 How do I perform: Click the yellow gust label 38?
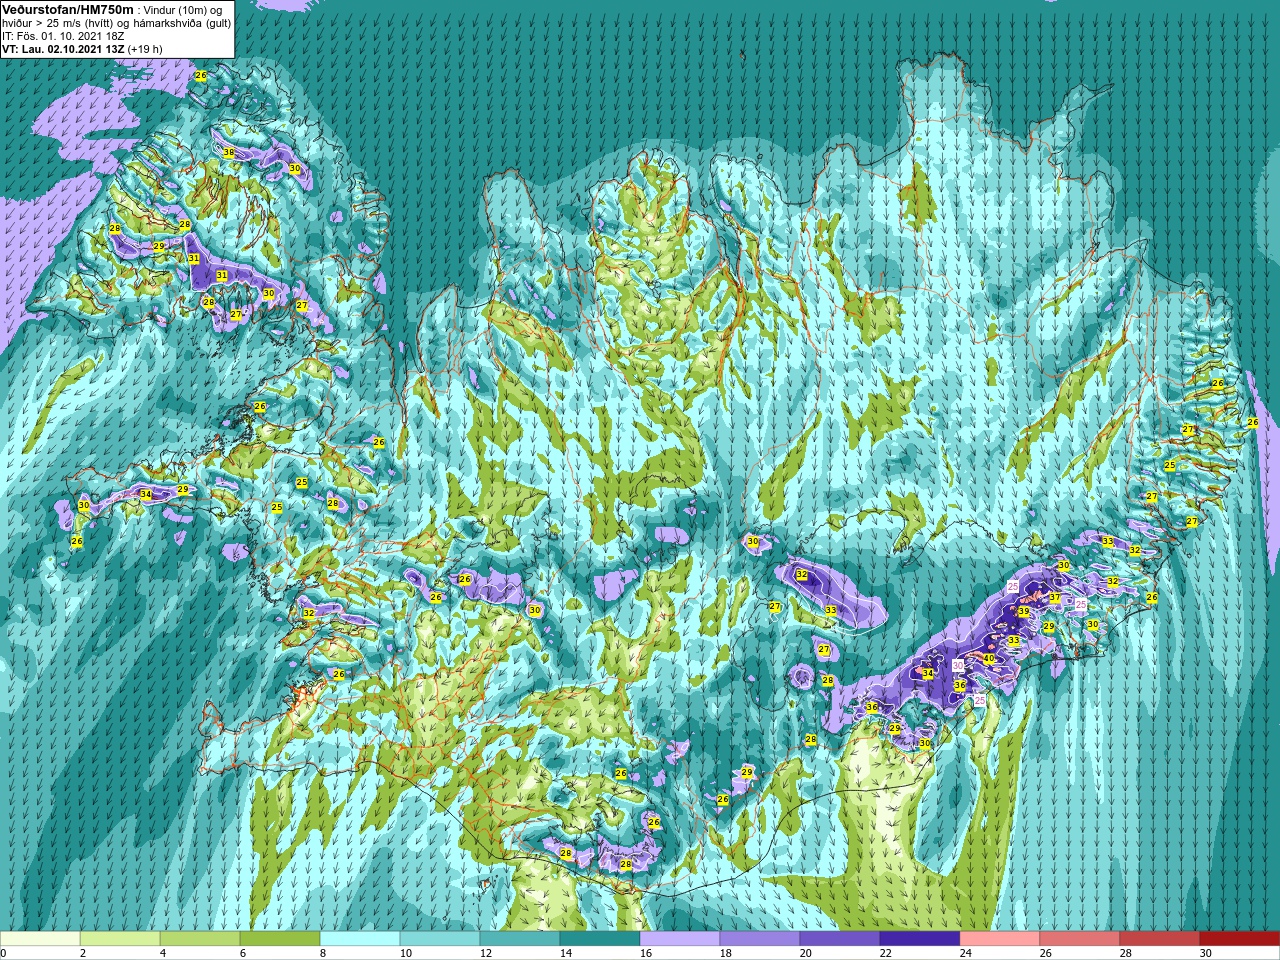229,152
